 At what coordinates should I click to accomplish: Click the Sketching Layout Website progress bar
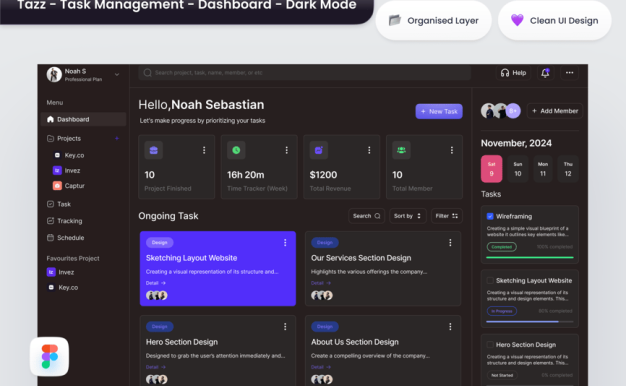[530, 321]
